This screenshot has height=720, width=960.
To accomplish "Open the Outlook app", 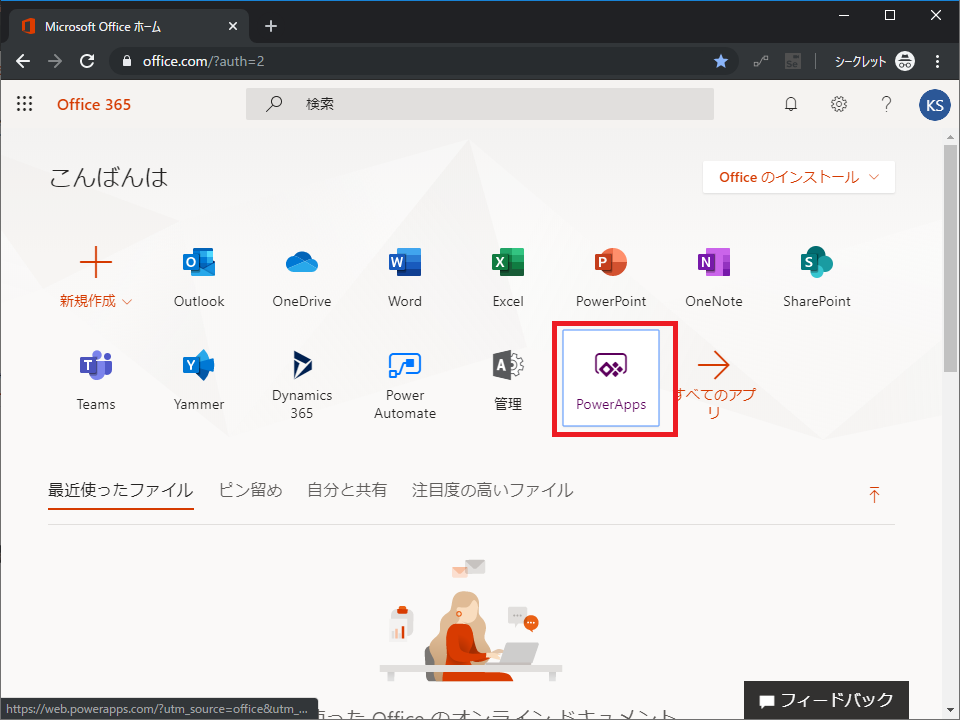I will click(x=199, y=277).
